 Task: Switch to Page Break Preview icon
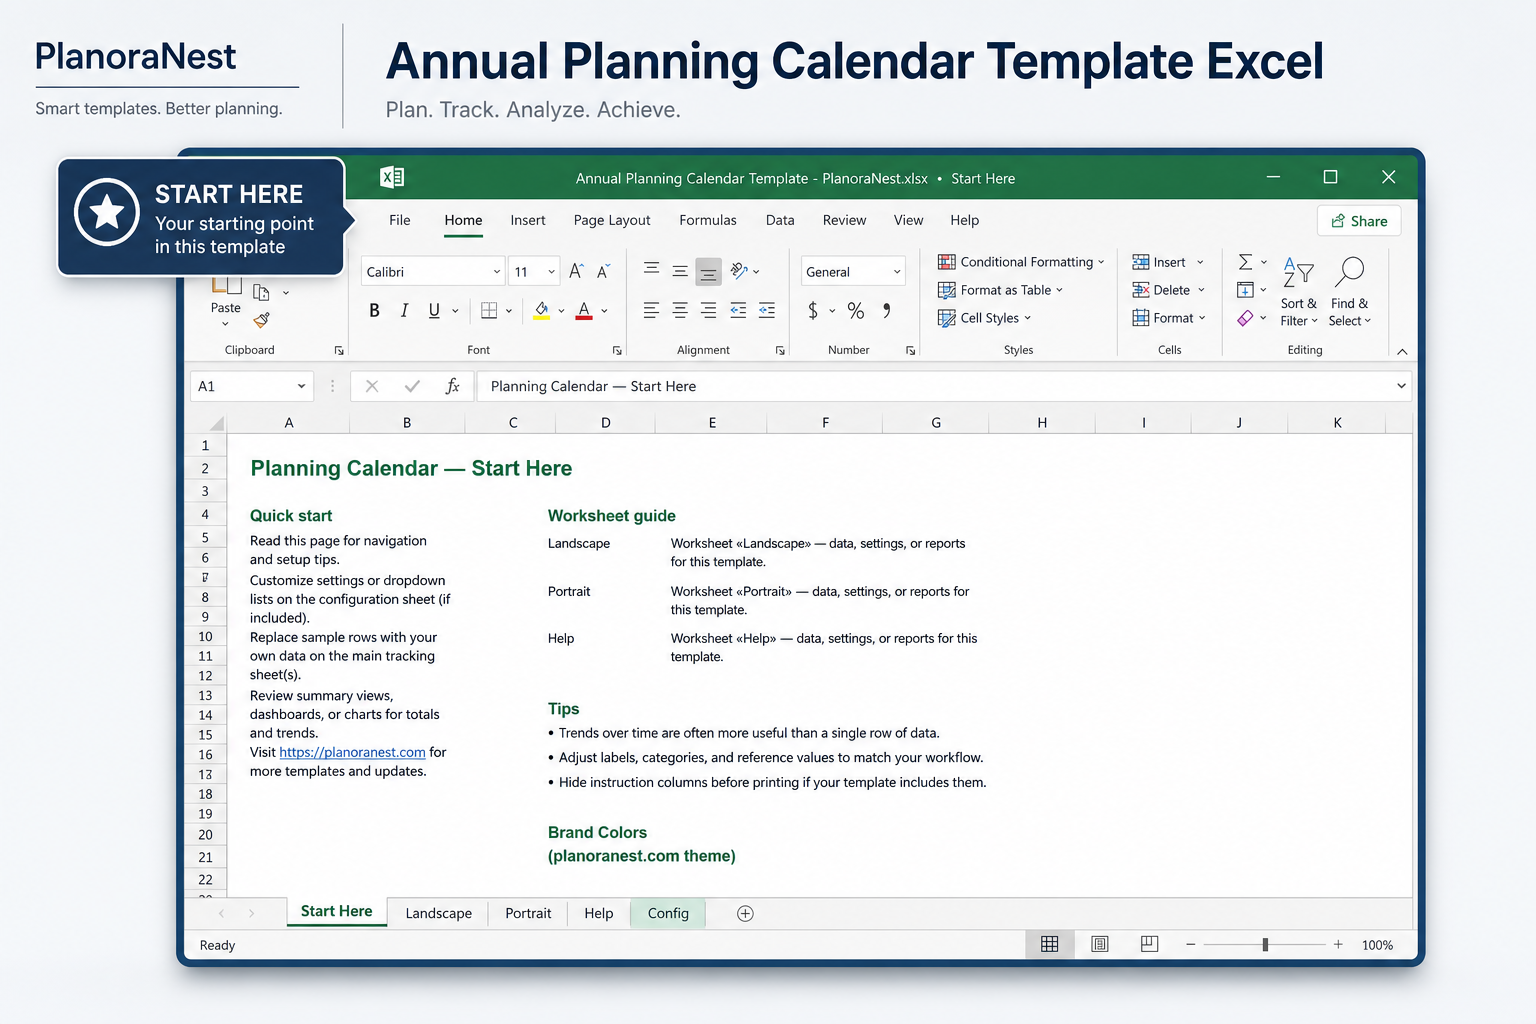click(x=1149, y=944)
